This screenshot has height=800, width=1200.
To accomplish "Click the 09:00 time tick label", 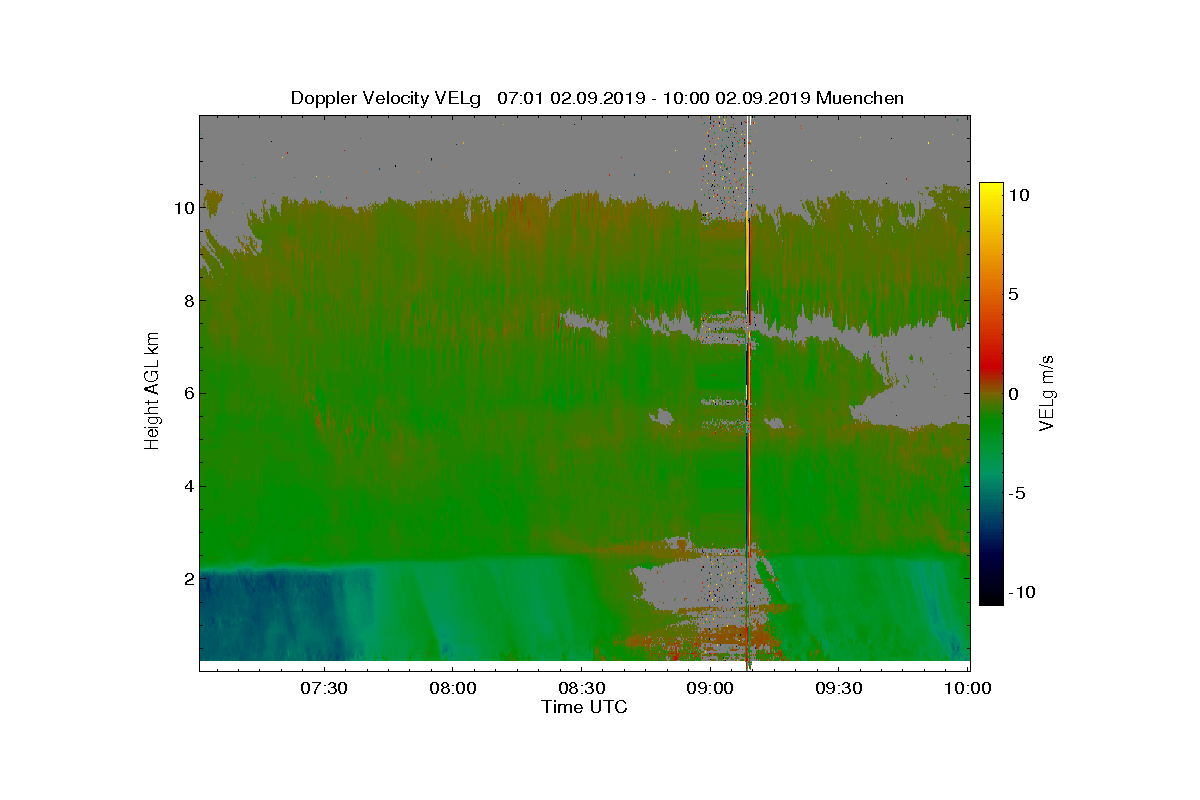I will tap(711, 688).
